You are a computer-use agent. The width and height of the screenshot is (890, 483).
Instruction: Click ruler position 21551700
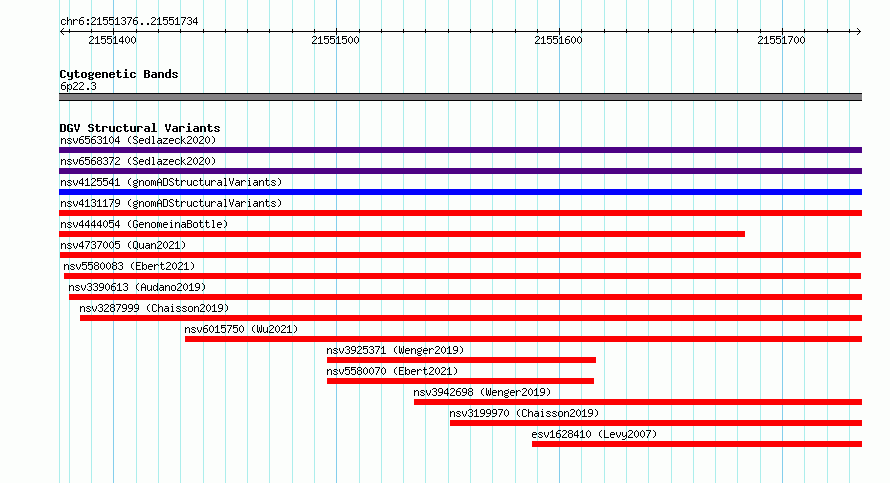[x=782, y=40]
